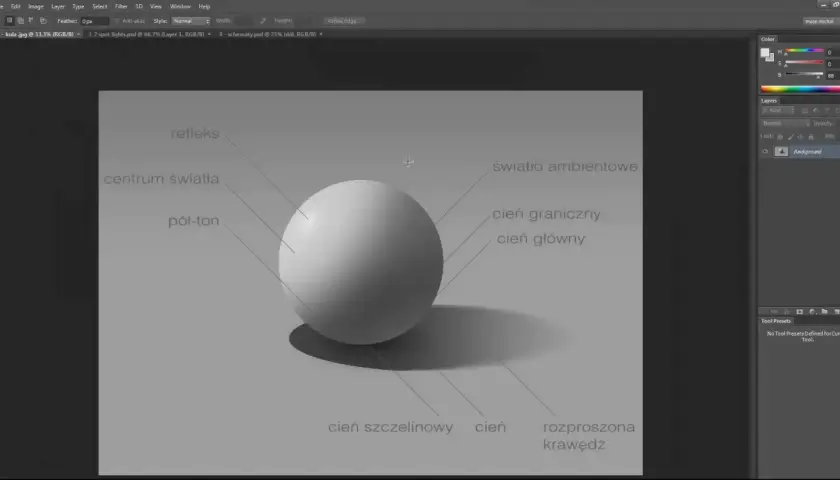
Task: Click the swap width and height icon
Action: point(262,21)
